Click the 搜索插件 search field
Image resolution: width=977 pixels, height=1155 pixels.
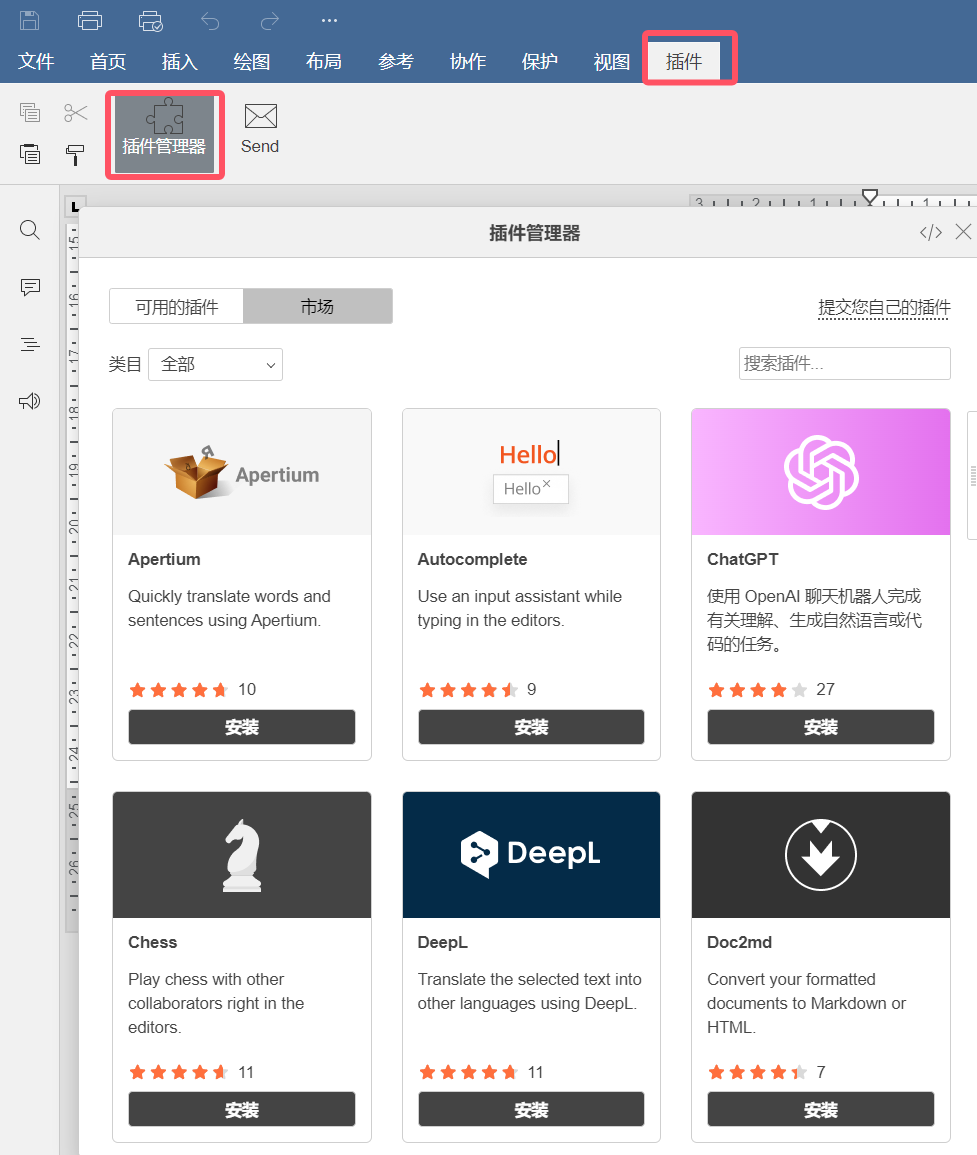pyautogui.click(x=844, y=363)
